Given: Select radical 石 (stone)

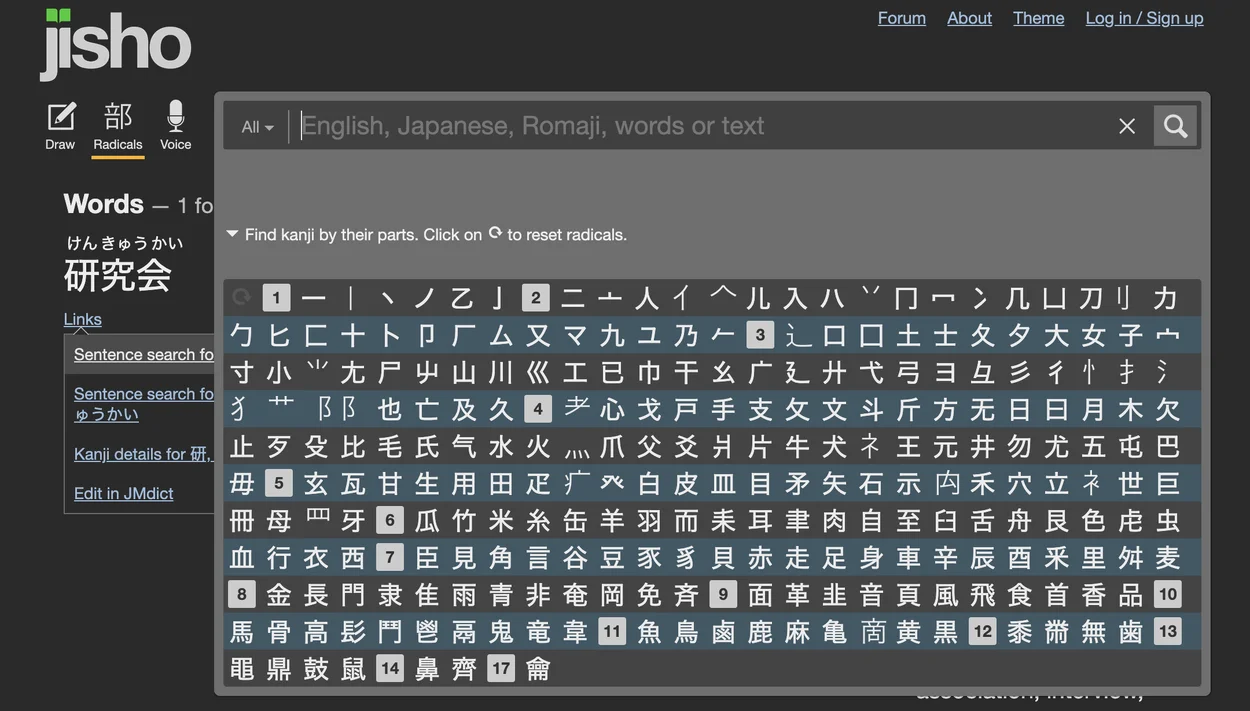Looking at the screenshot, I should click(x=871, y=483).
